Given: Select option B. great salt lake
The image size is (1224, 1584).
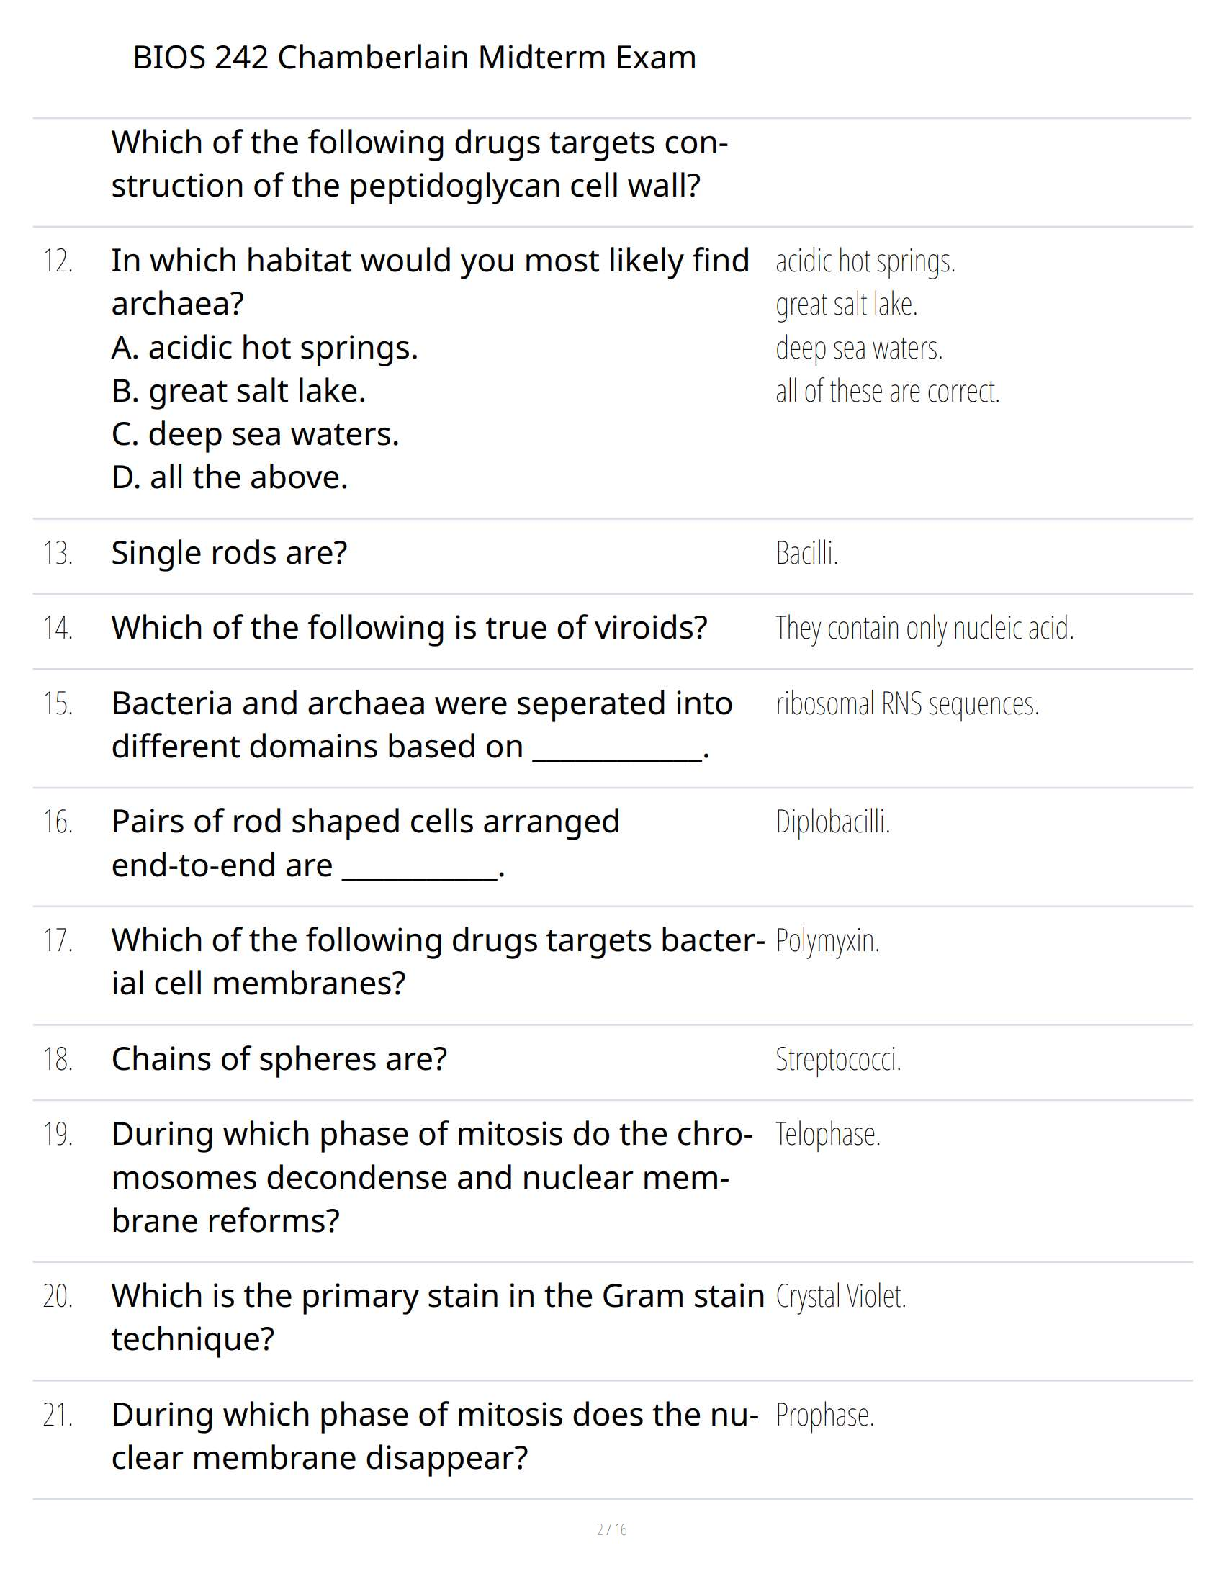Looking at the screenshot, I should [x=238, y=390].
